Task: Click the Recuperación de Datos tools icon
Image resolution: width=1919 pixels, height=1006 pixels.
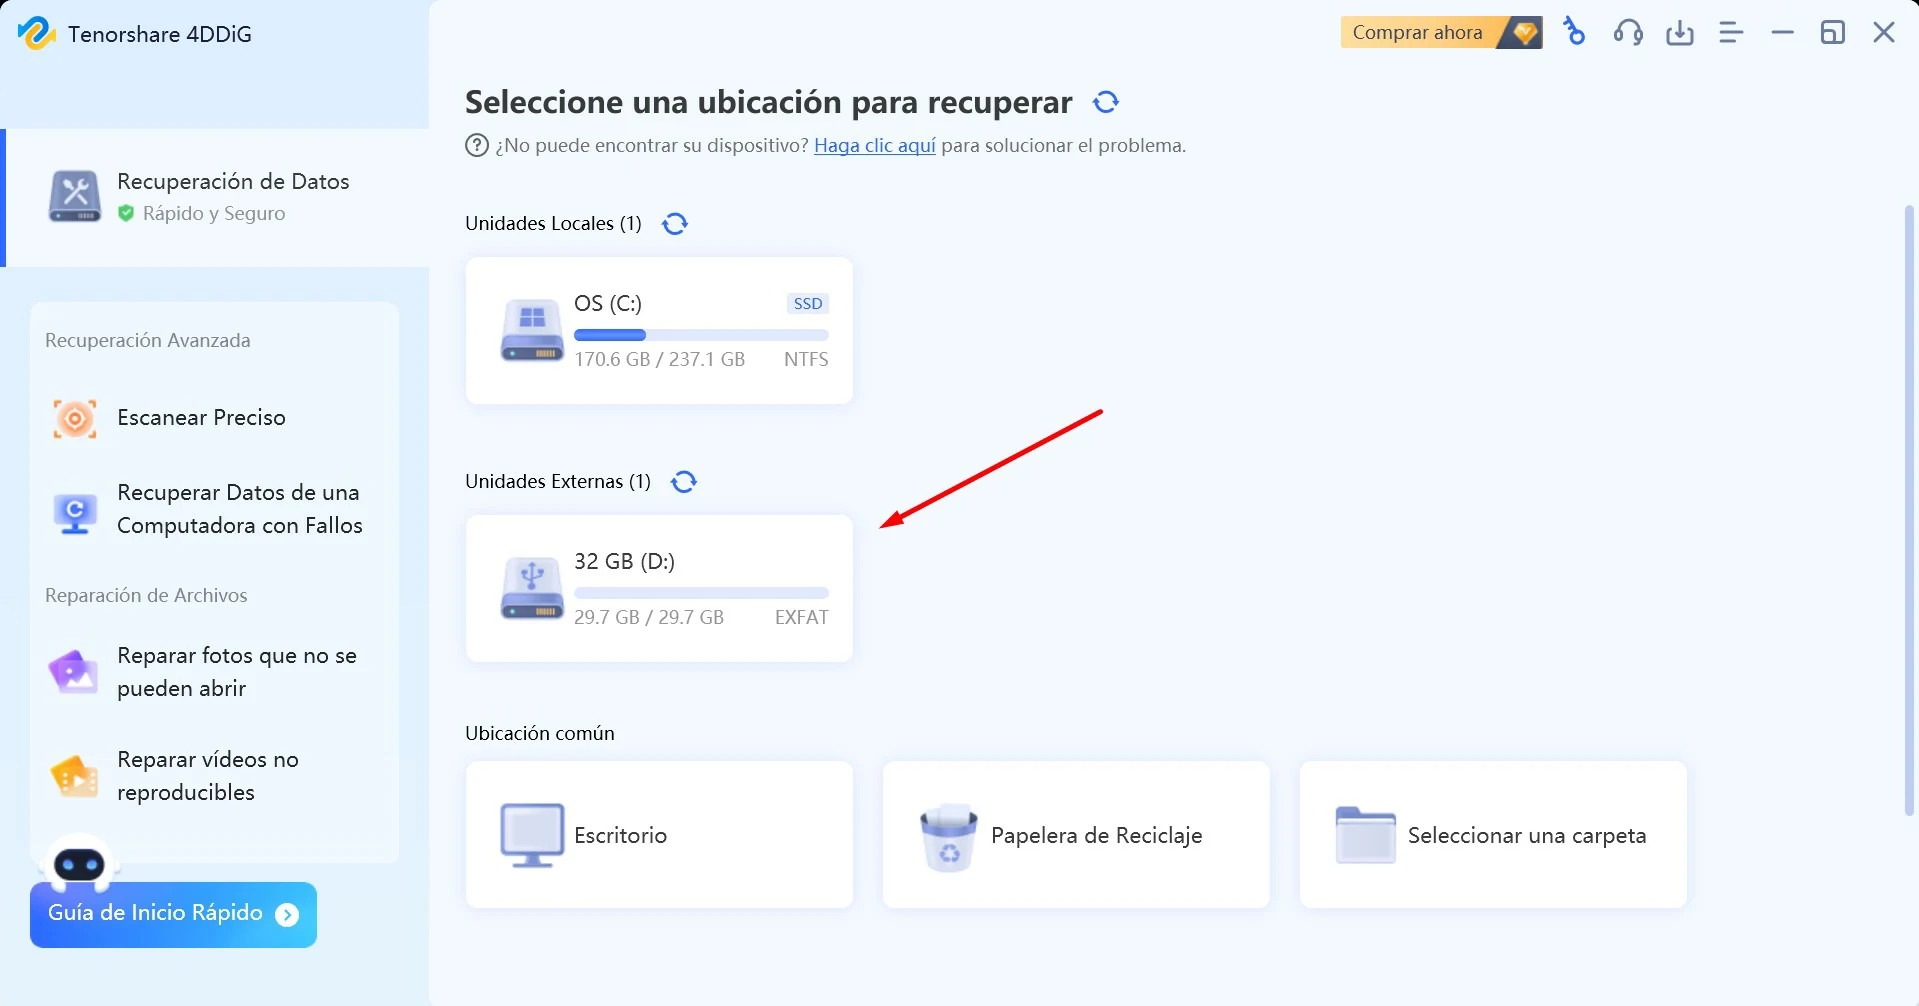Action: [x=75, y=196]
